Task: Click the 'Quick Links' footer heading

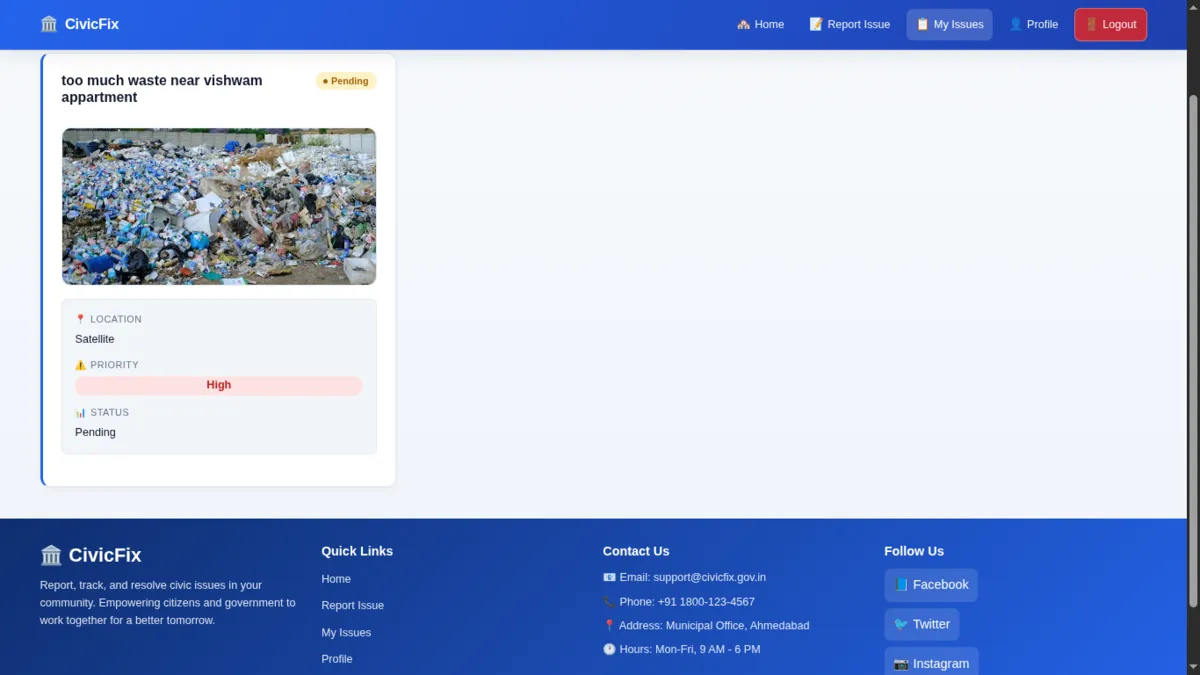Action: [357, 551]
